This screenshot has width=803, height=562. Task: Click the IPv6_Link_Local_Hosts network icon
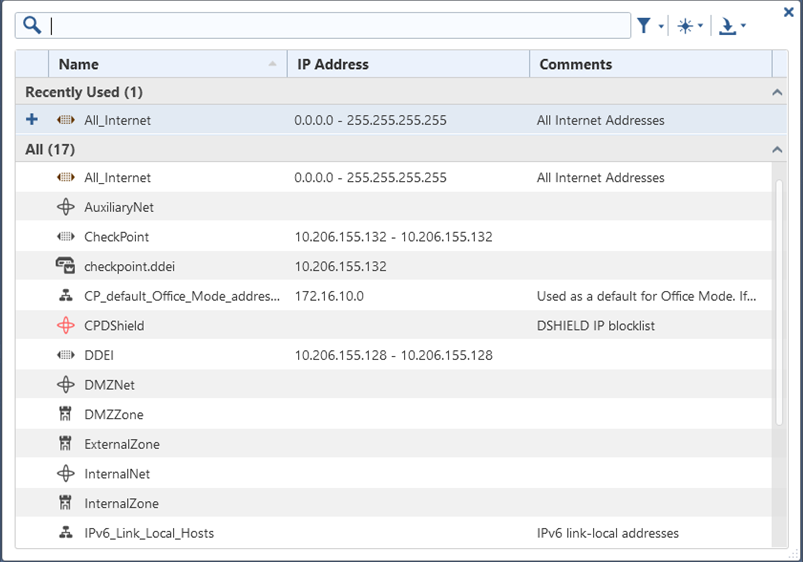[x=66, y=533]
